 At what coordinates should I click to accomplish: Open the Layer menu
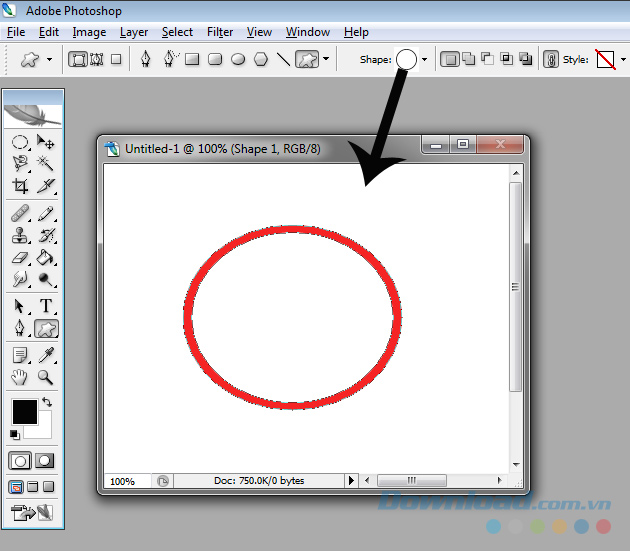point(134,32)
